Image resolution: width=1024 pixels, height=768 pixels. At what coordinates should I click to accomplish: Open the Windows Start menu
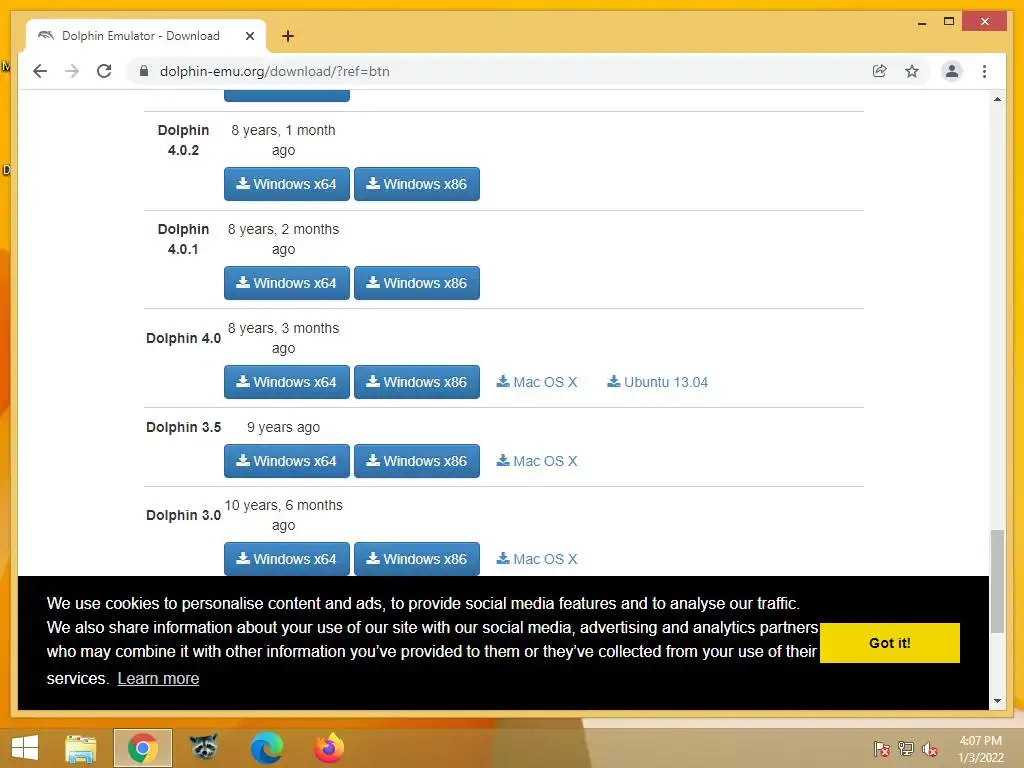click(x=25, y=748)
